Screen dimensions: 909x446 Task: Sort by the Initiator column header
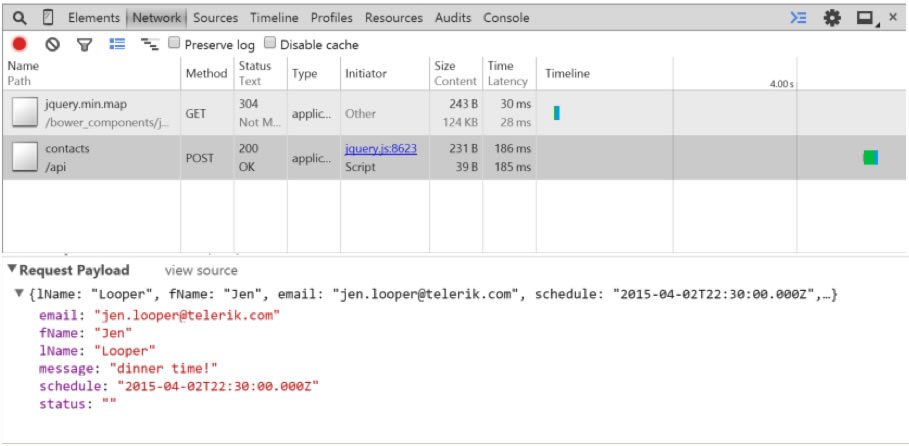pos(385,73)
